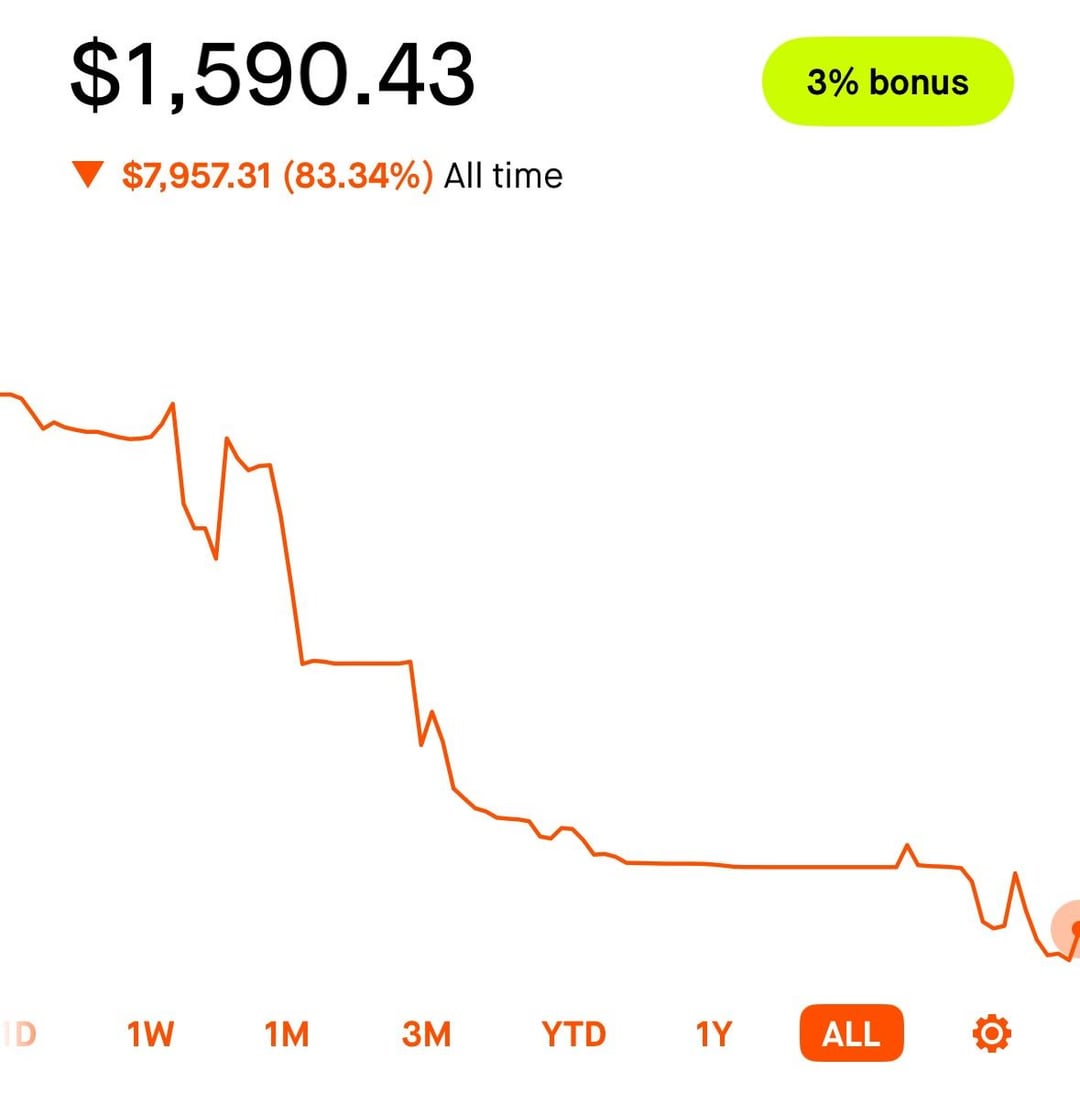Image resolution: width=1080 pixels, height=1103 pixels.
Task: Tap the current-value dot at chart's end
Action: point(1075,928)
